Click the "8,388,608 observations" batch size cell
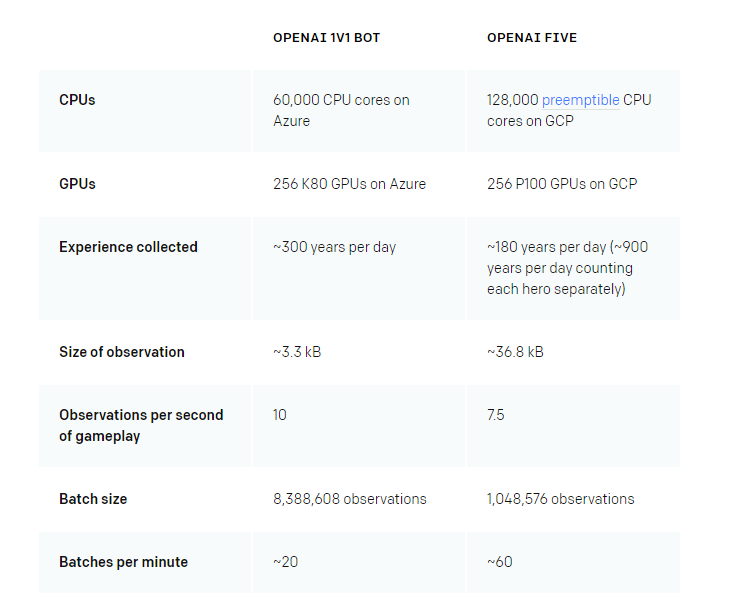The height and width of the screenshot is (615, 752). click(x=349, y=499)
